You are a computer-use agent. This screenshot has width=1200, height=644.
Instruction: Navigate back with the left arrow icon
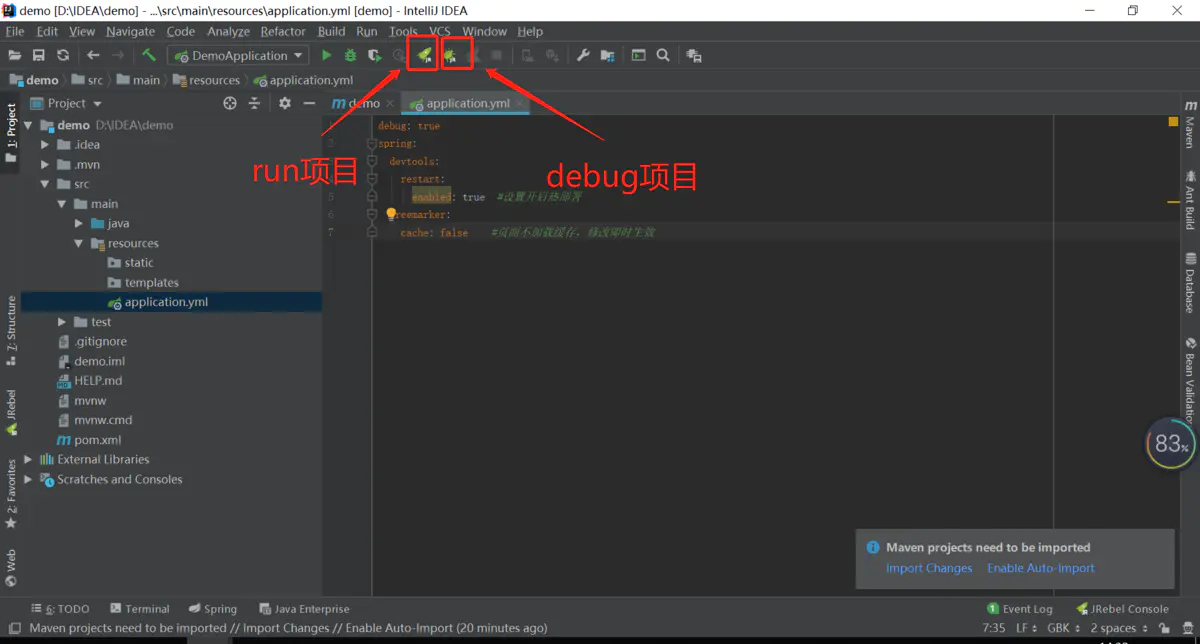(93, 56)
